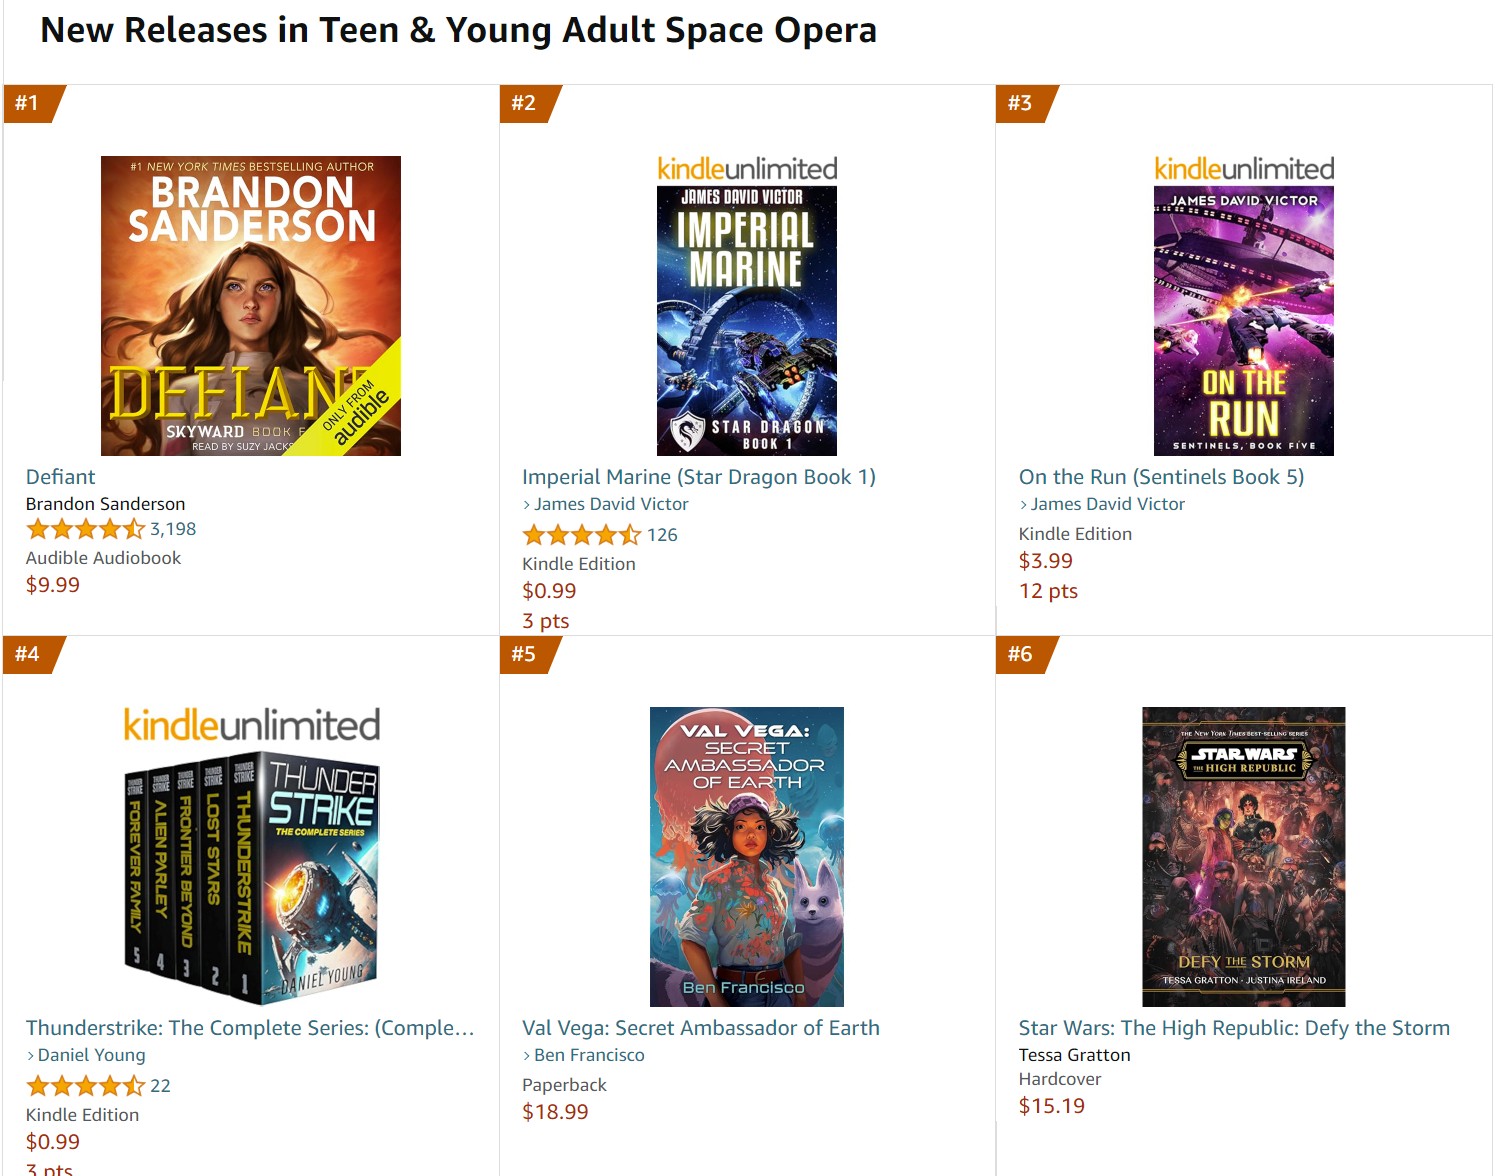This screenshot has height=1176, width=1495.
Task: Open the Val Vega book cover
Action: click(746, 856)
